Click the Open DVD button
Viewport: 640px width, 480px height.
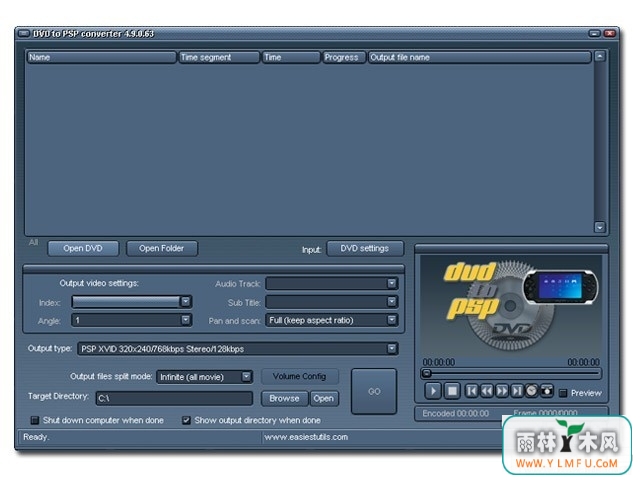coord(83,248)
